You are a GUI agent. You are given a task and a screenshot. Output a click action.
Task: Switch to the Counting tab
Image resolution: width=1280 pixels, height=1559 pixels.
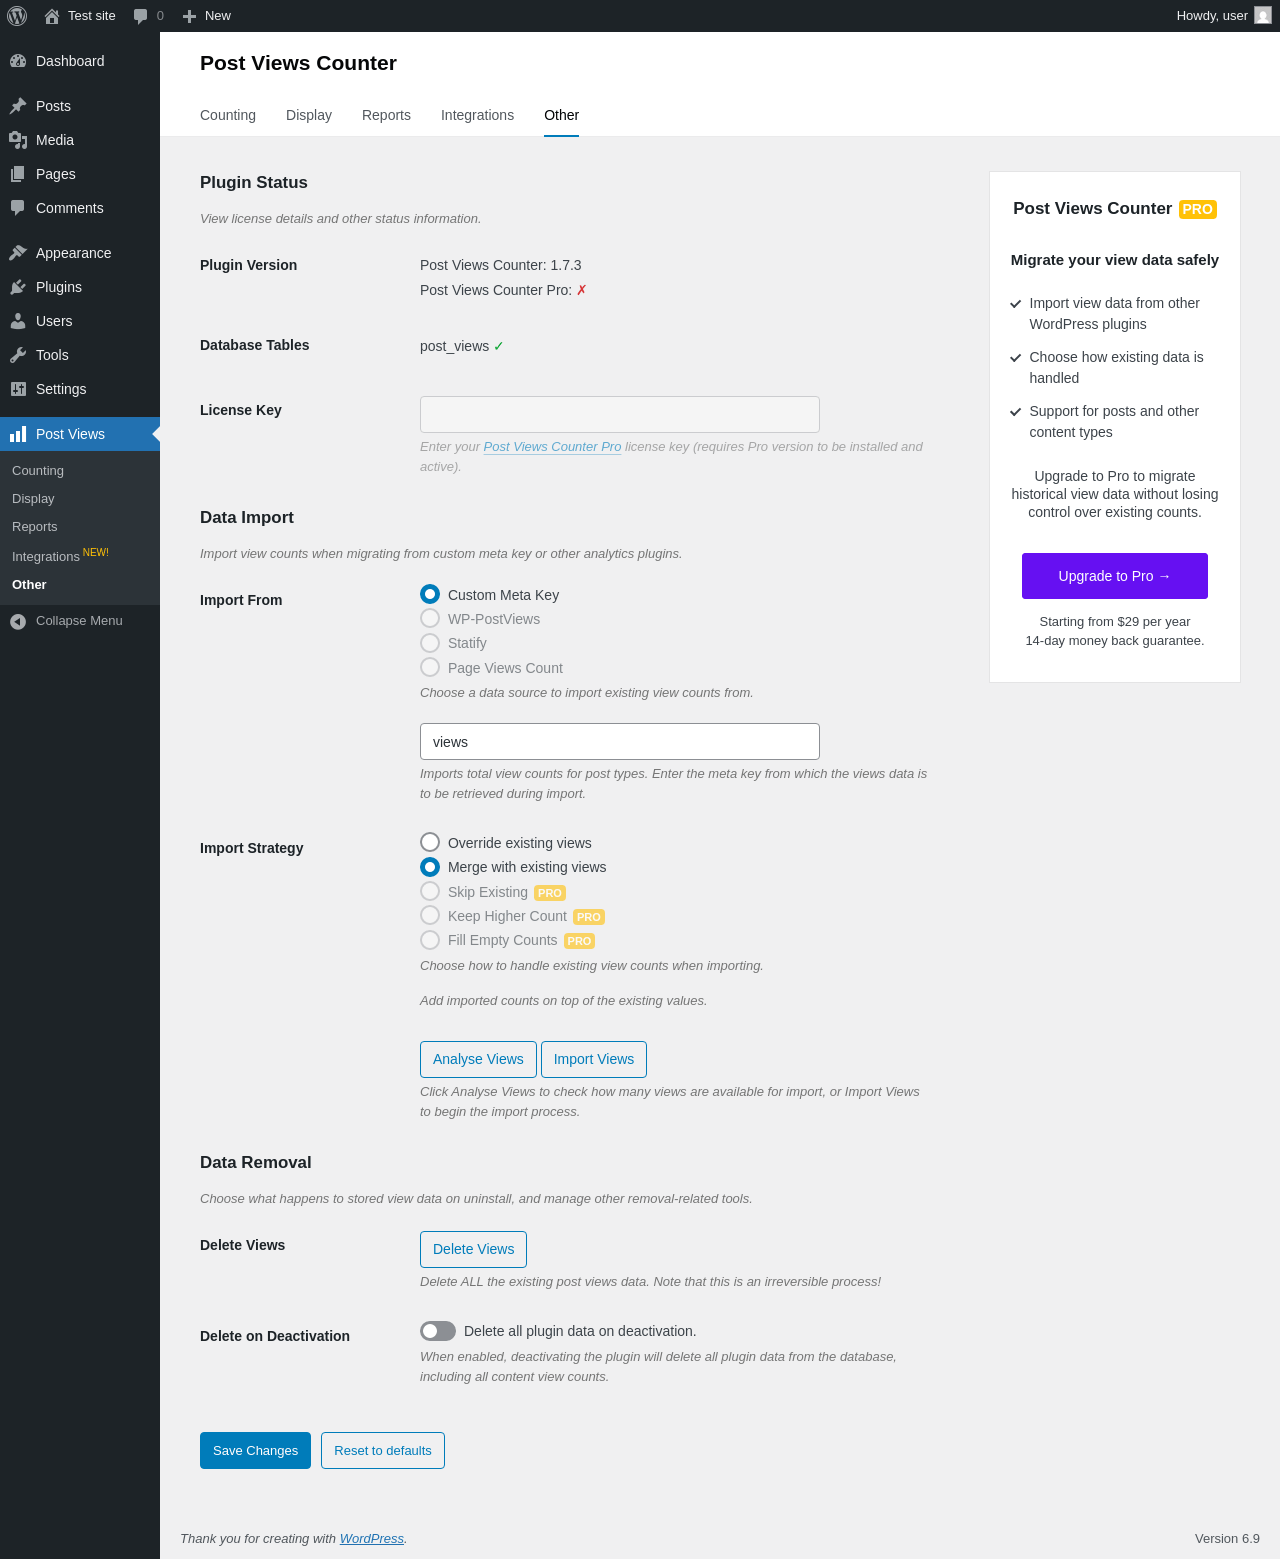coord(228,115)
